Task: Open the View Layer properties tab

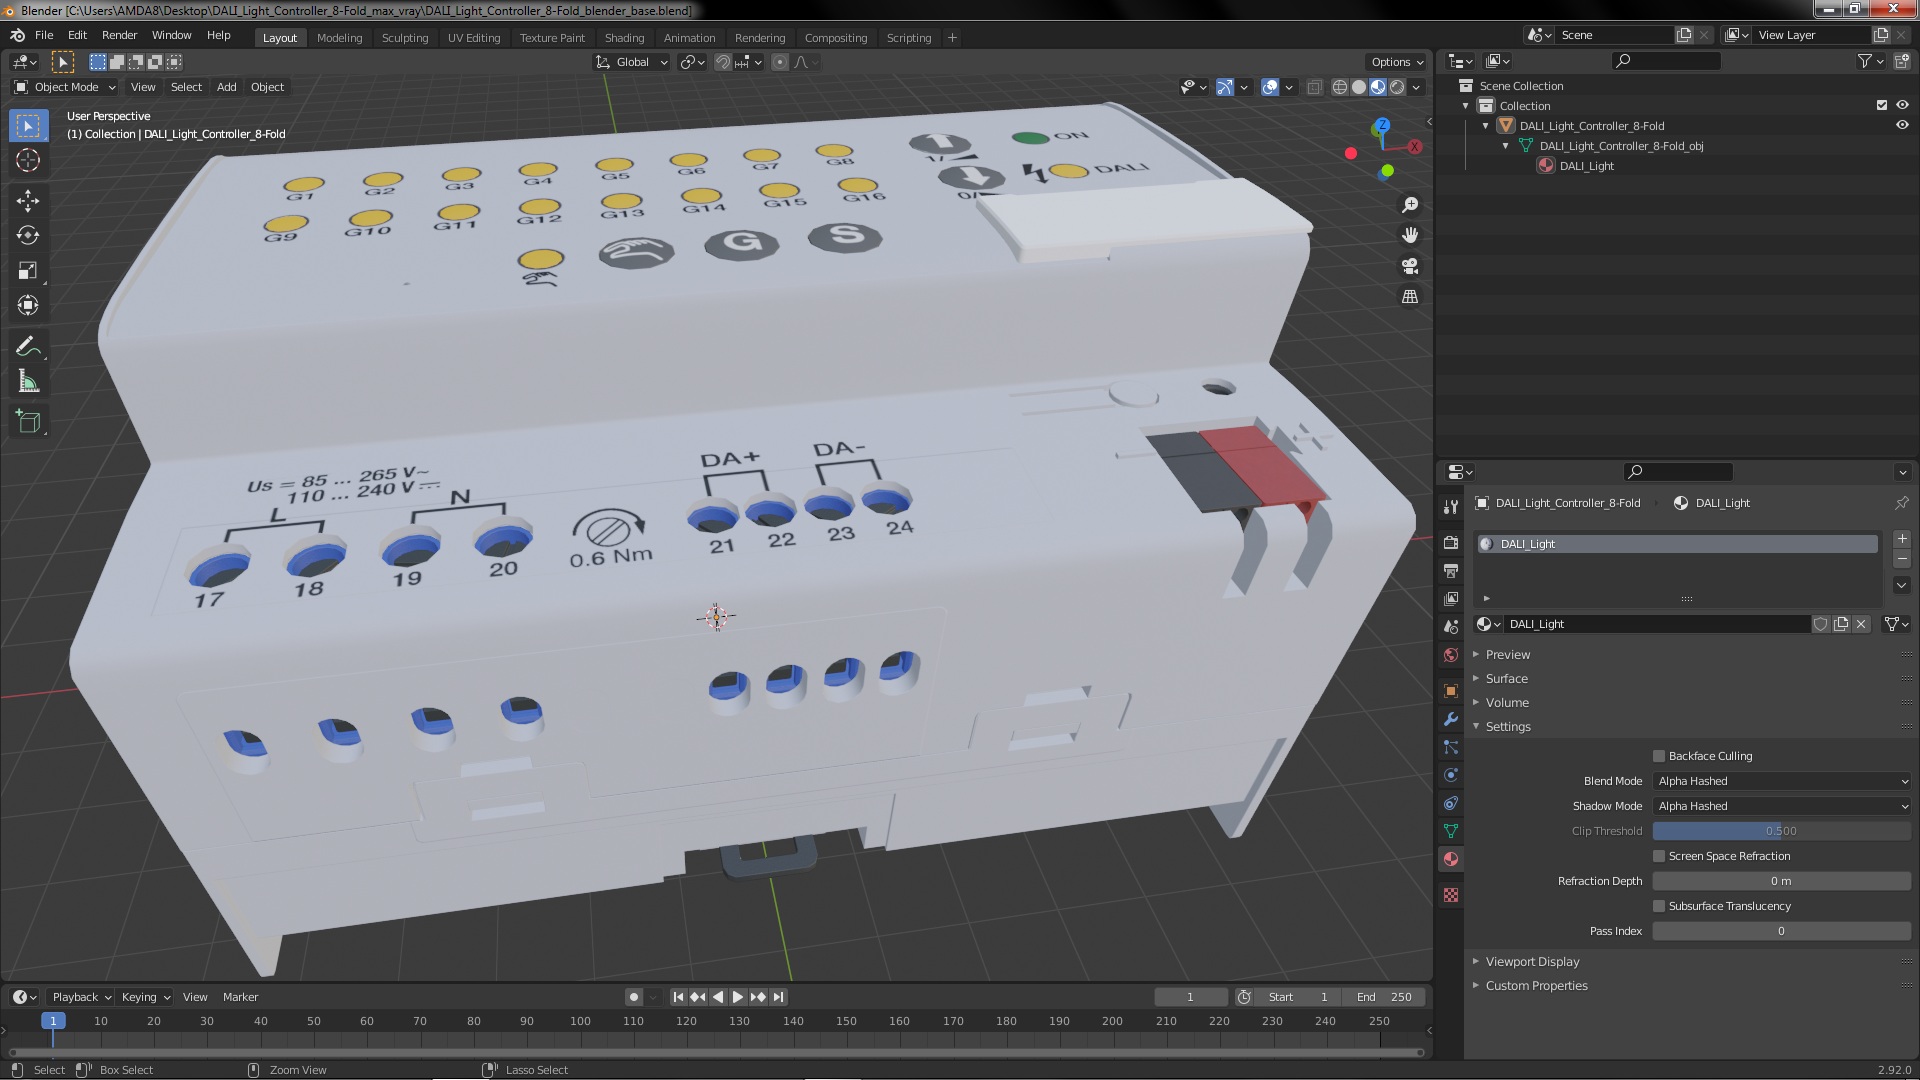Action: click(x=1451, y=599)
